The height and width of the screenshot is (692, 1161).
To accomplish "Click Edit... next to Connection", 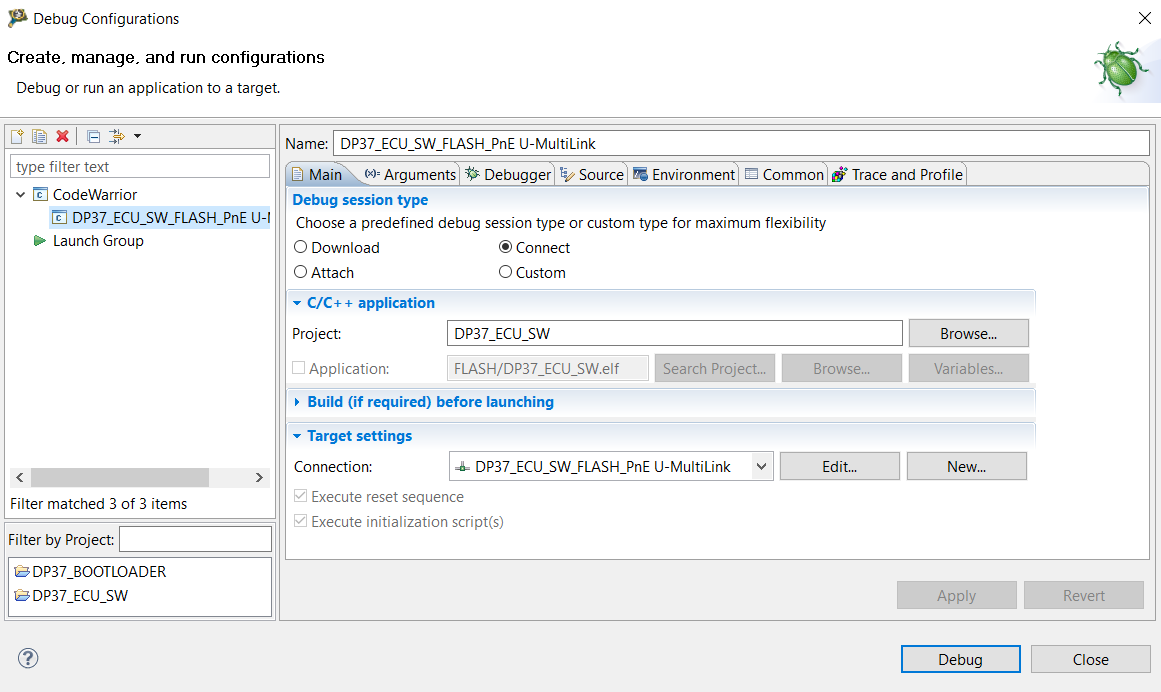I will pos(839,466).
